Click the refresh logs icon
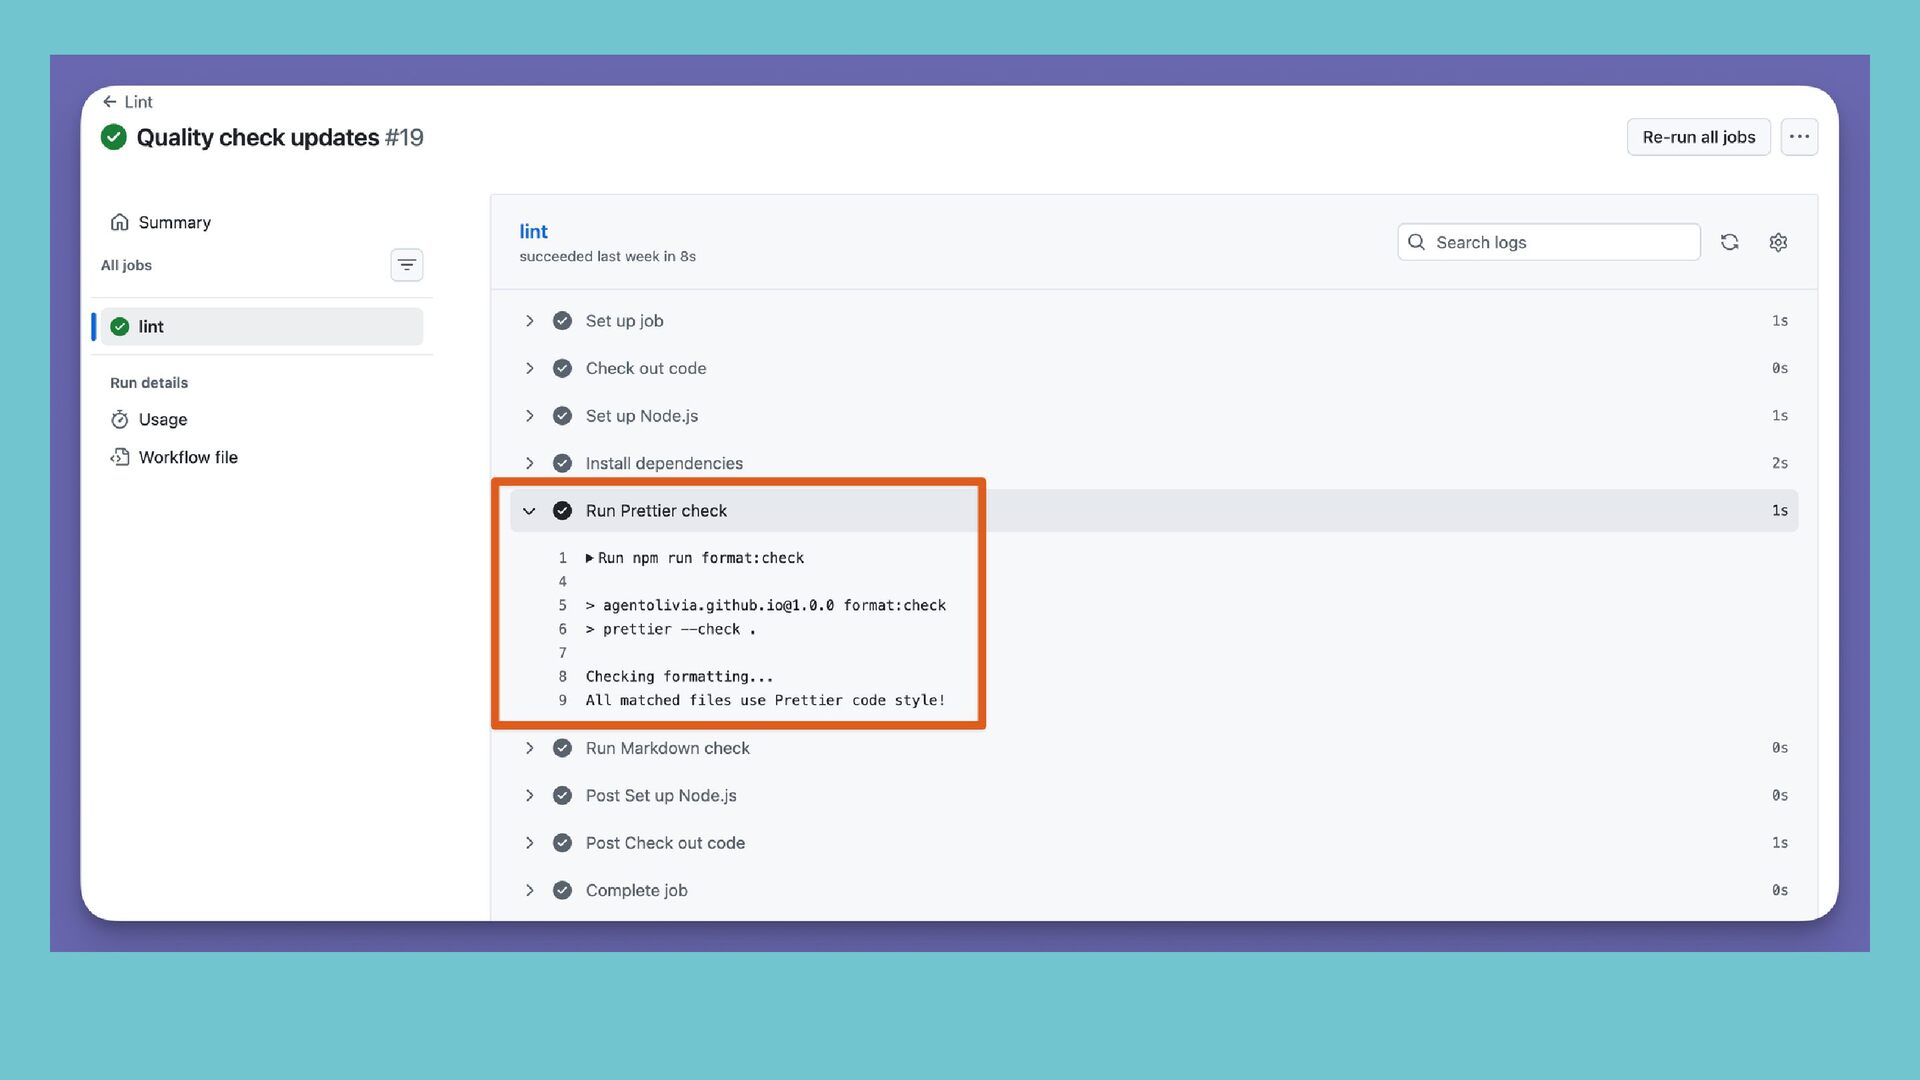 pos(1729,242)
